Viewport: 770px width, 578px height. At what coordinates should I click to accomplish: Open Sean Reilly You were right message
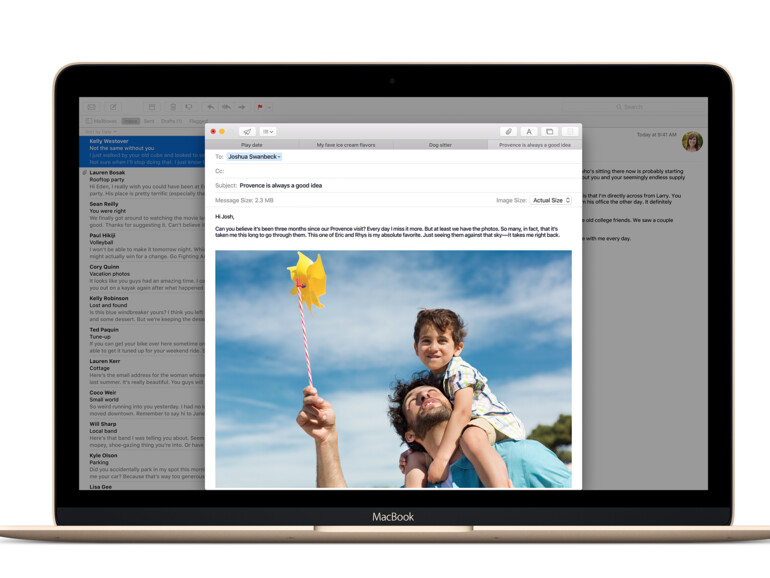coord(142,214)
